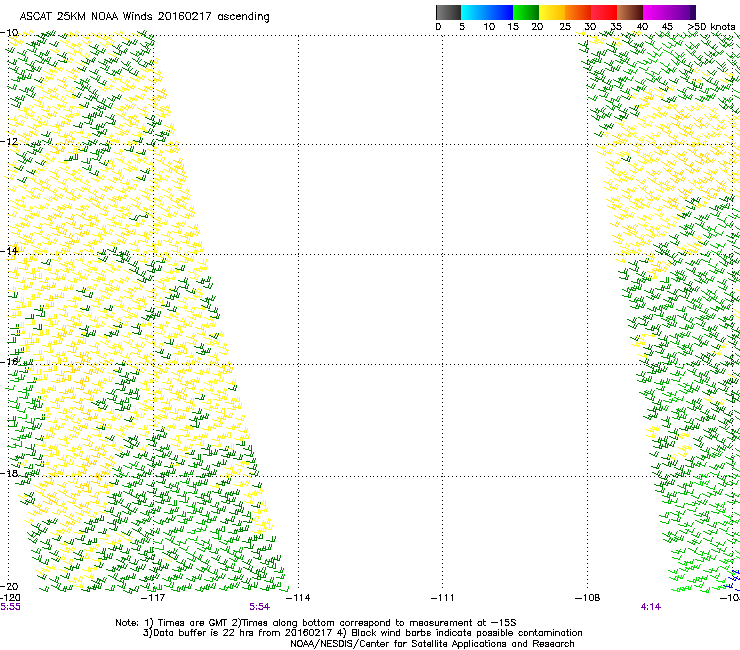Click the '-12' latitude label
The width and height of the screenshot is (740, 650).
(9, 141)
